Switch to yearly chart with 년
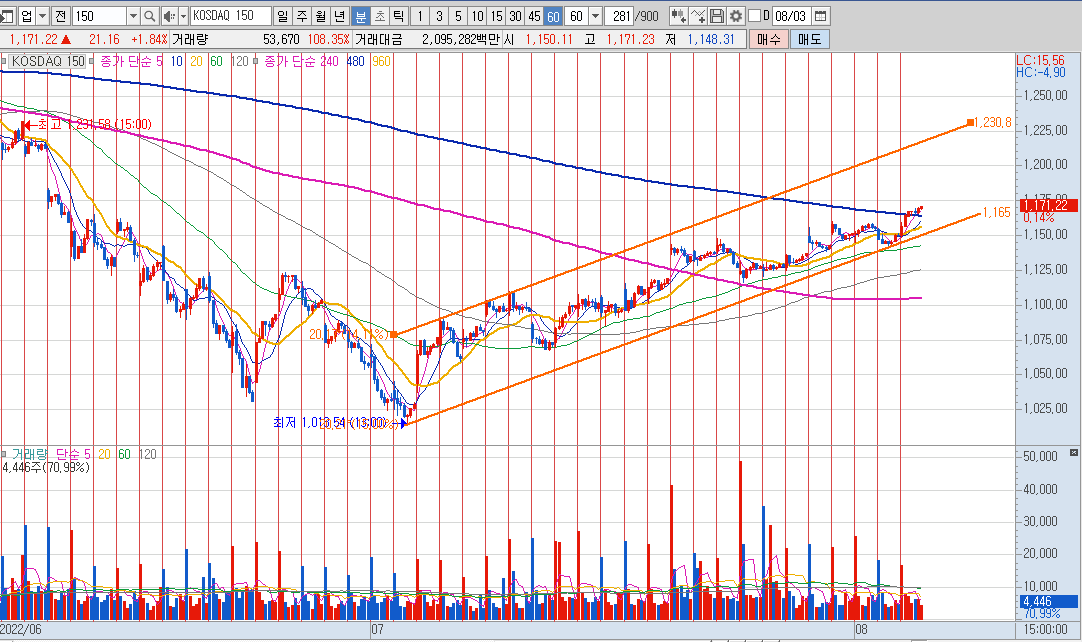 pyautogui.click(x=340, y=16)
